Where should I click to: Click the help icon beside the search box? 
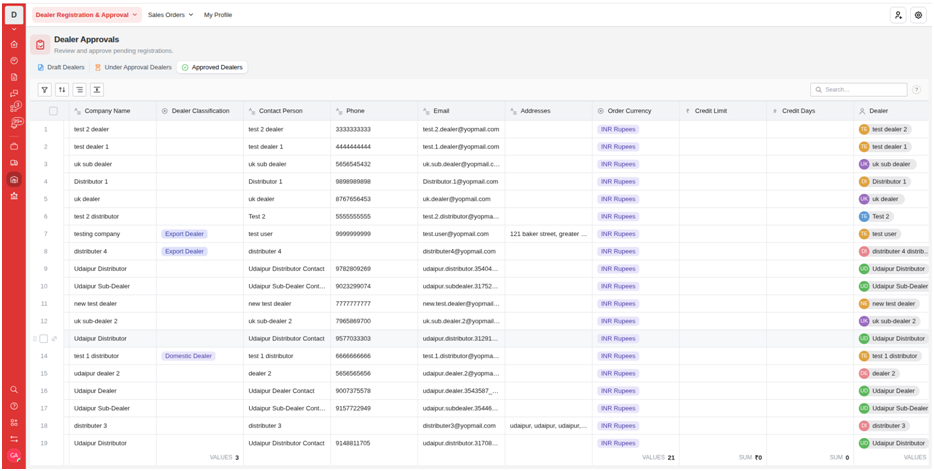(x=916, y=90)
